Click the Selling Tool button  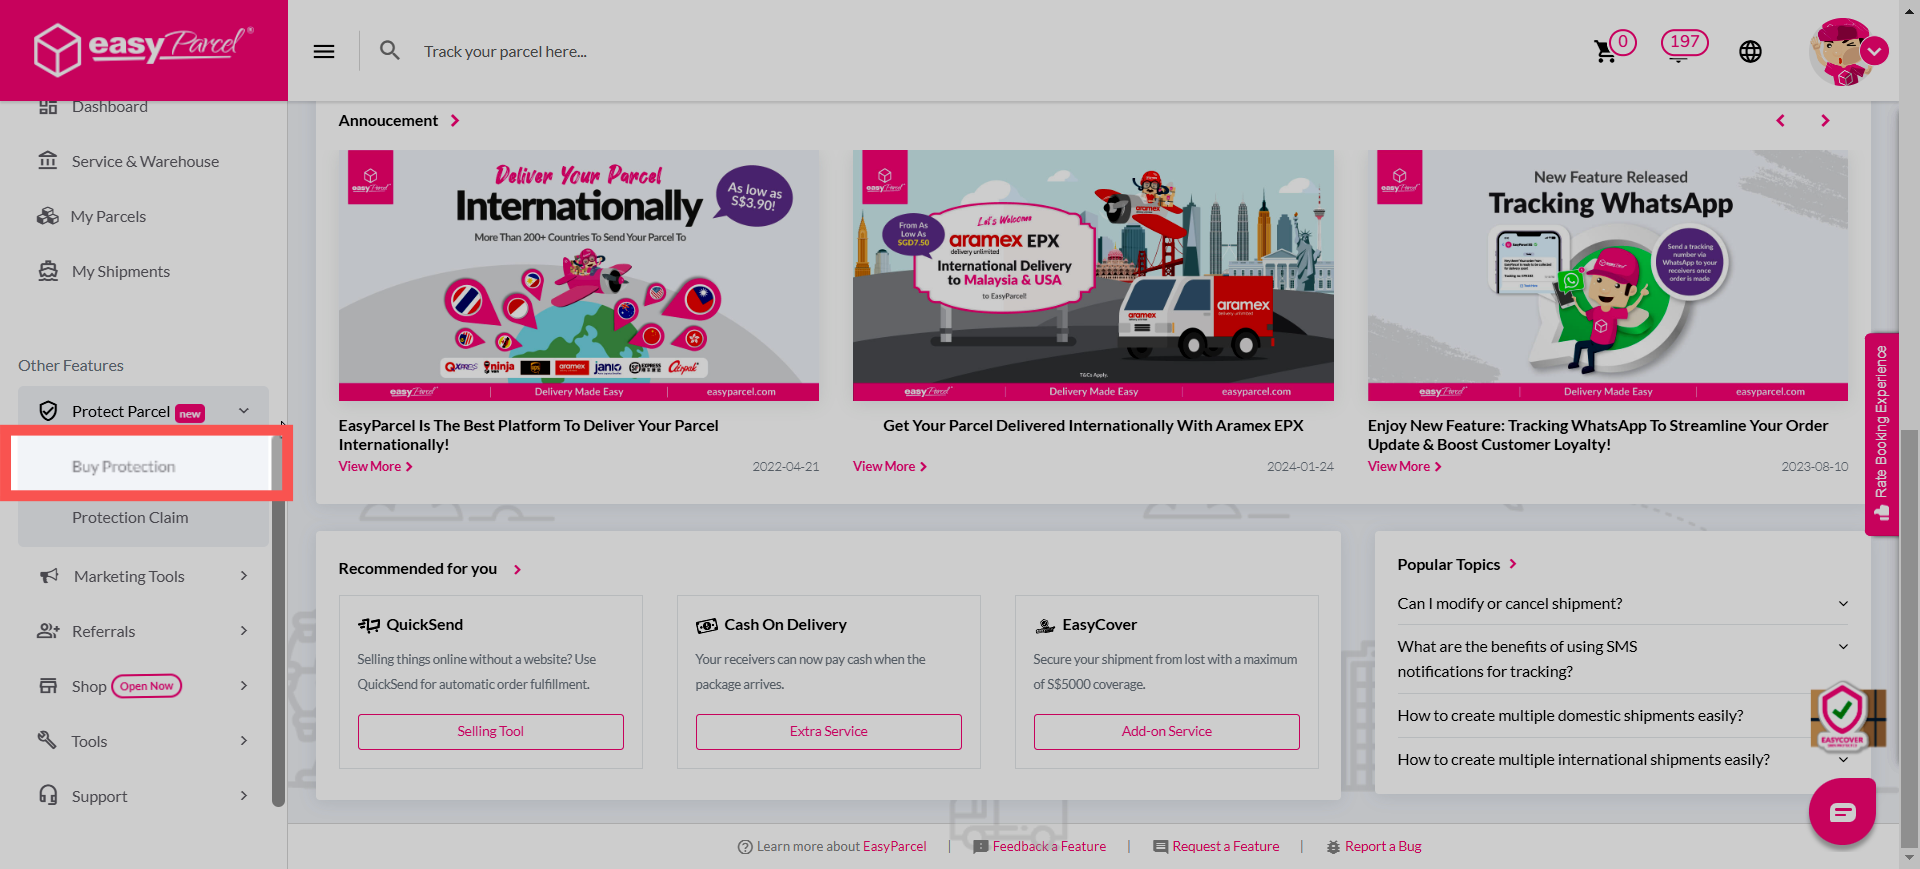(x=490, y=732)
